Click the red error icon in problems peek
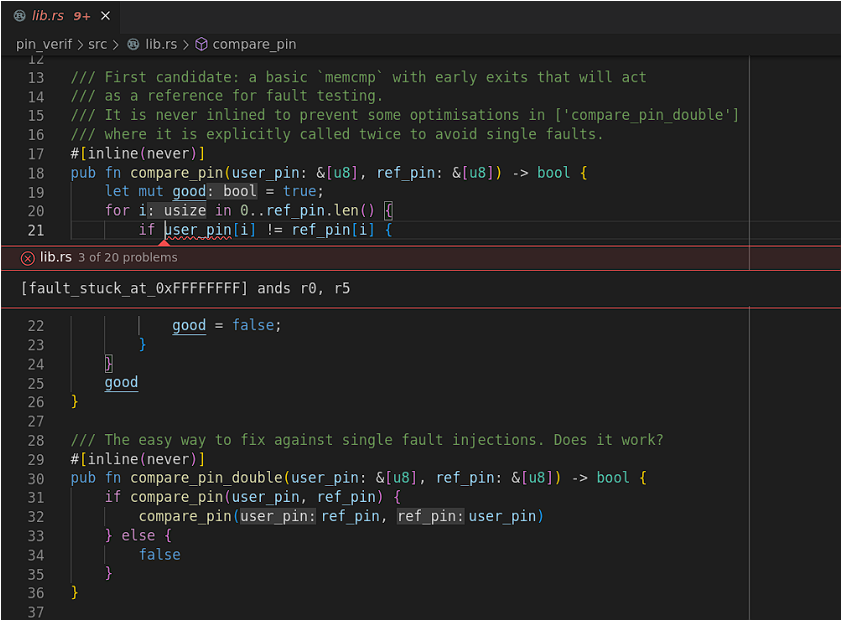Viewport: 842px width, 621px height. pos(27,258)
